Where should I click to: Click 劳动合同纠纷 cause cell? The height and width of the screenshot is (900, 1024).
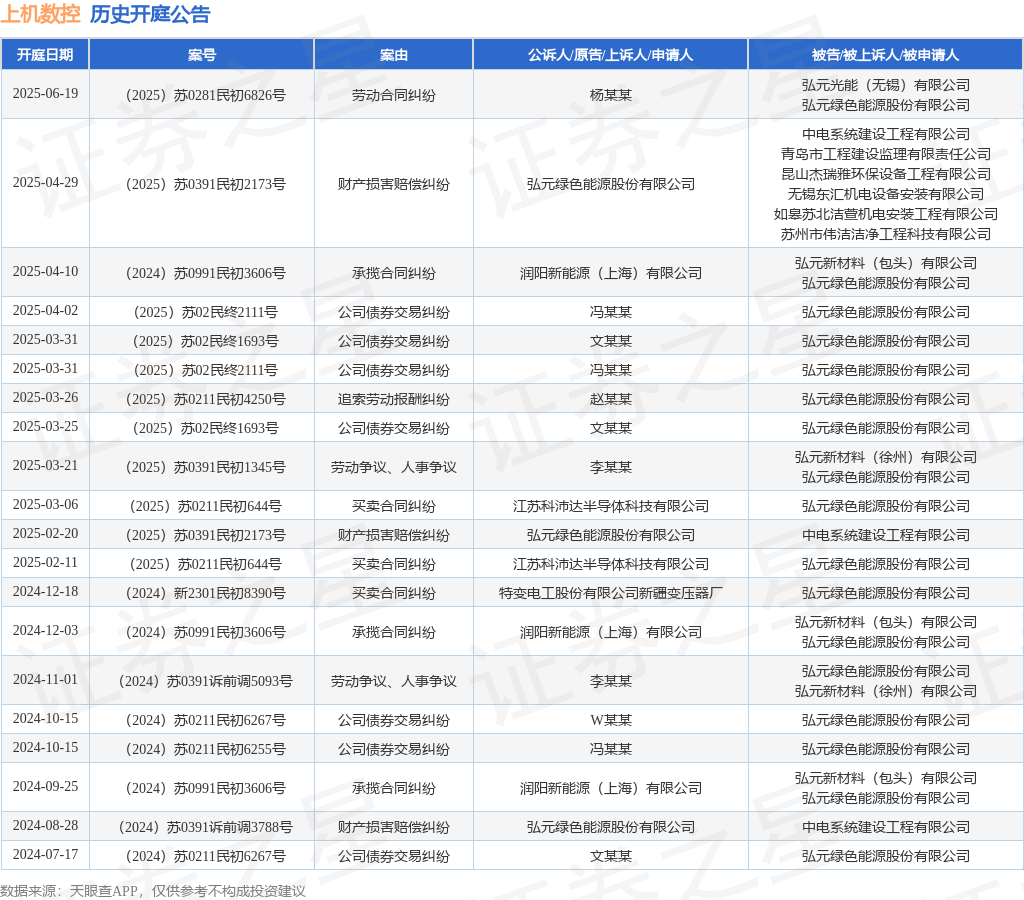coord(394,95)
